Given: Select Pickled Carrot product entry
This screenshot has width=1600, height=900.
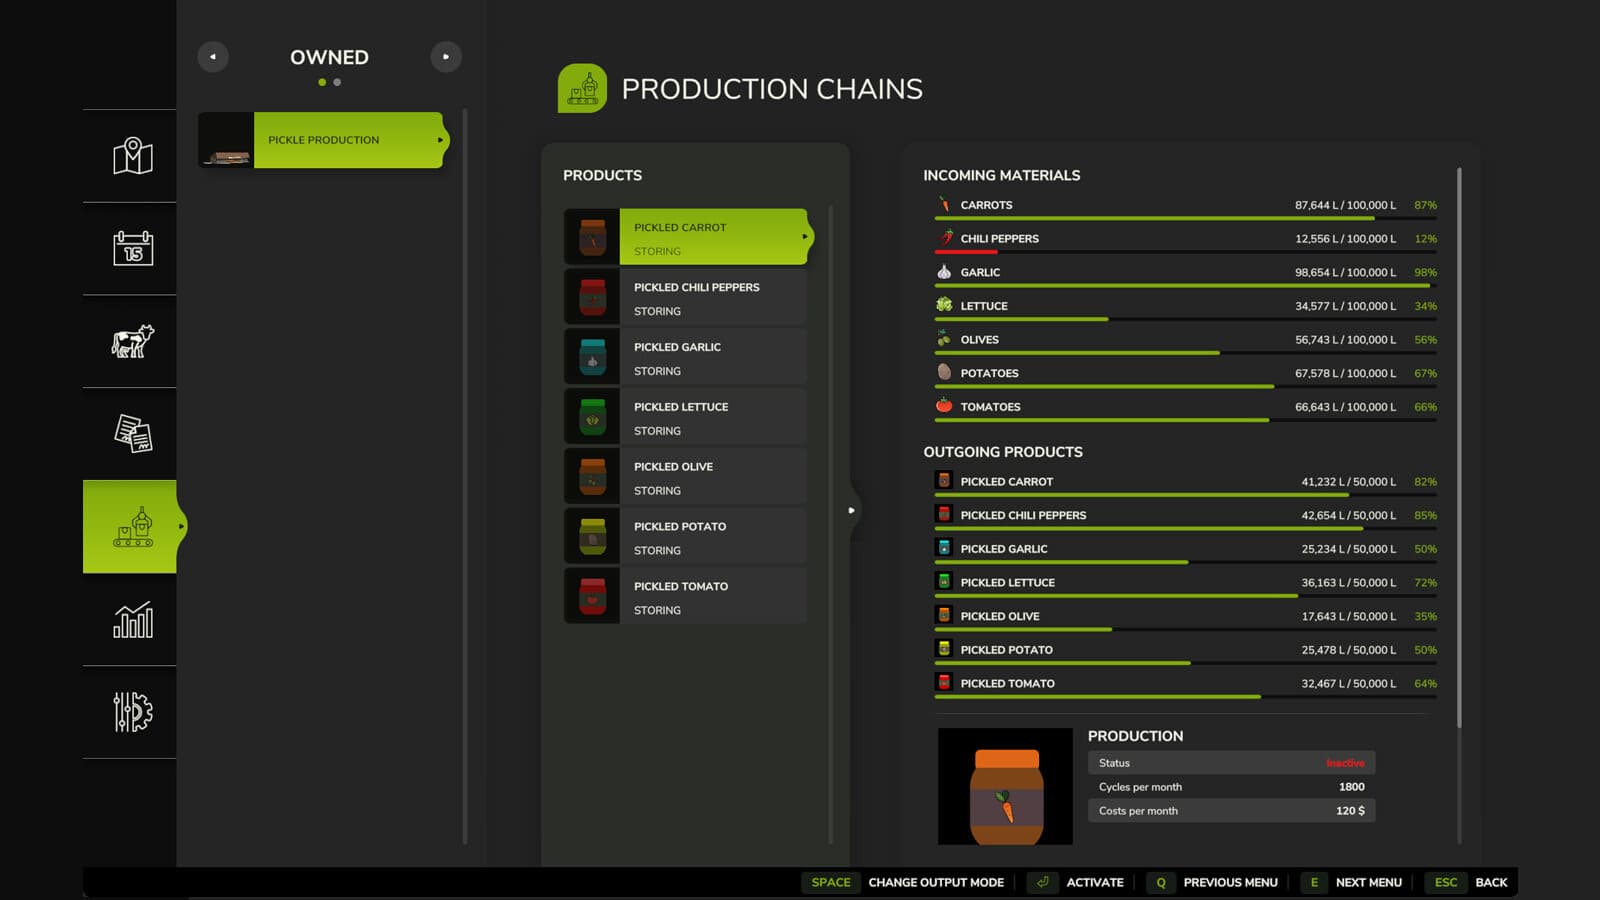Looking at the screenshot, I should pos(688,237).
